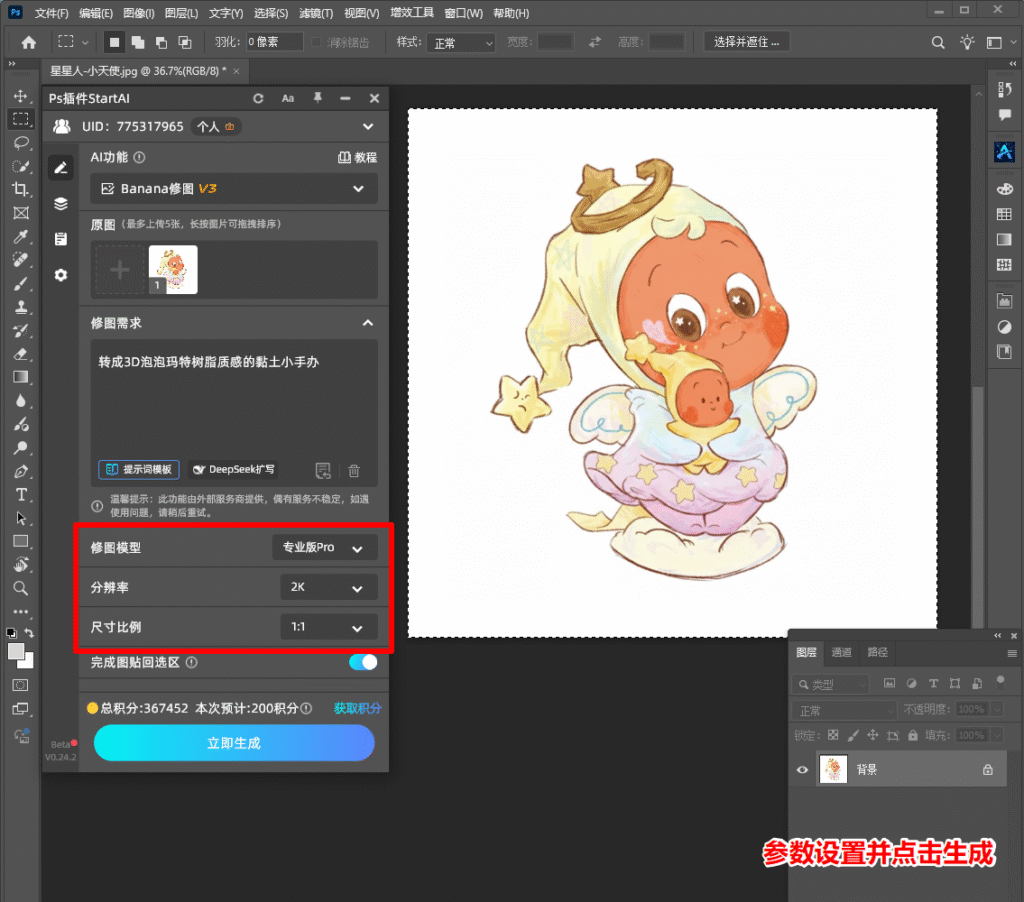This screenshot has width=1024, height=902.
Task: Open the 修图模型 专业版Pro dropdown
Action: point(325,547)
